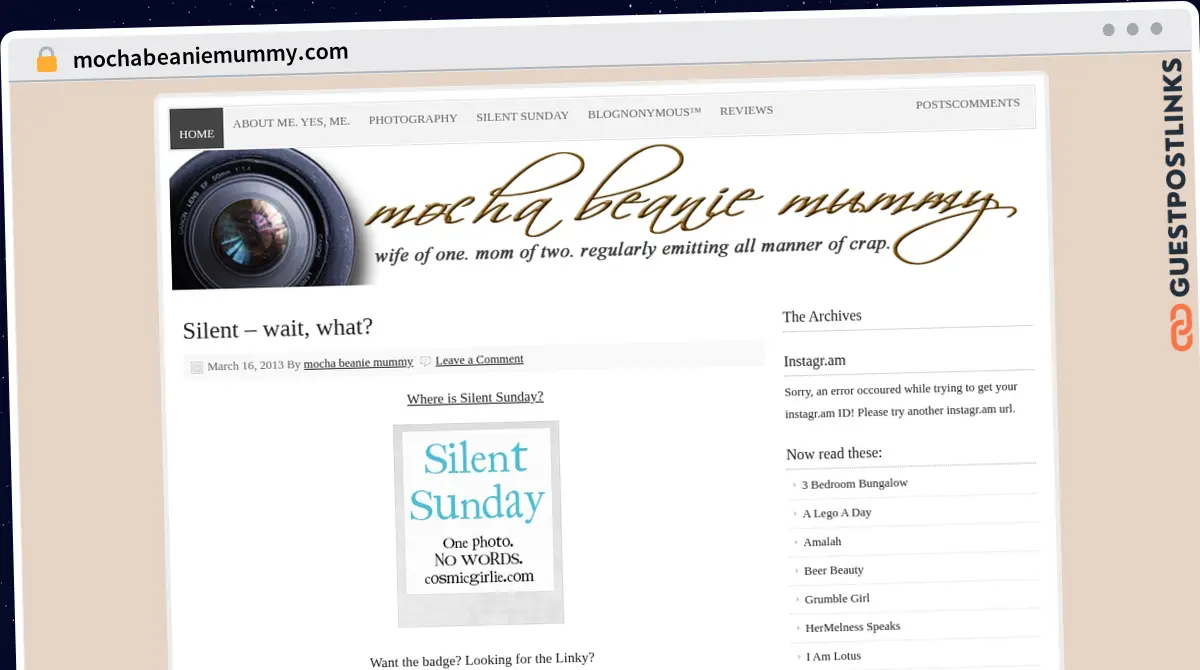The height and width of the screenshot is (670, 1200).
Task: Open the post title "Silent – wait, what?"
Action: pyautogui.click(x=278, y=328)
